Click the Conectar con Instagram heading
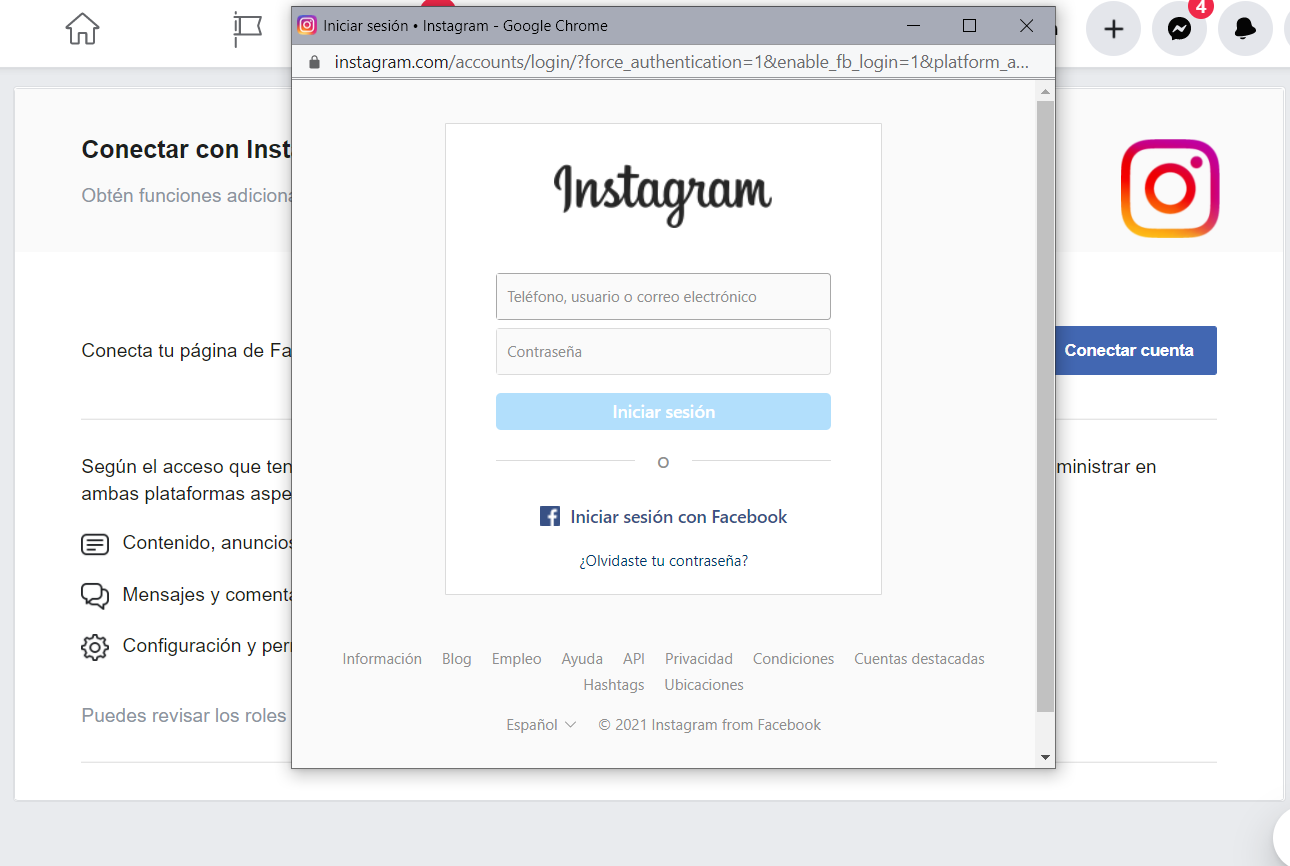 pos(186,149)
